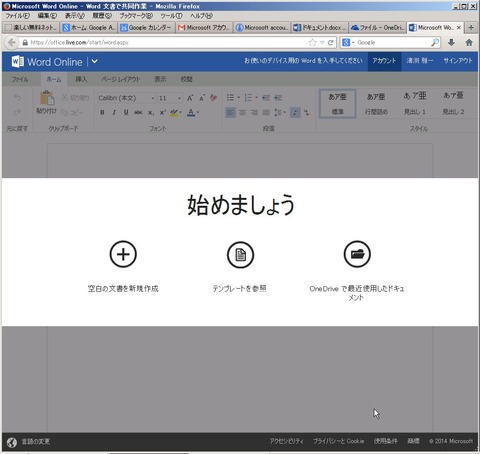Screen dimensions: 480x454
Task: Select center alignment icon
Action: (x=242, y=113)
